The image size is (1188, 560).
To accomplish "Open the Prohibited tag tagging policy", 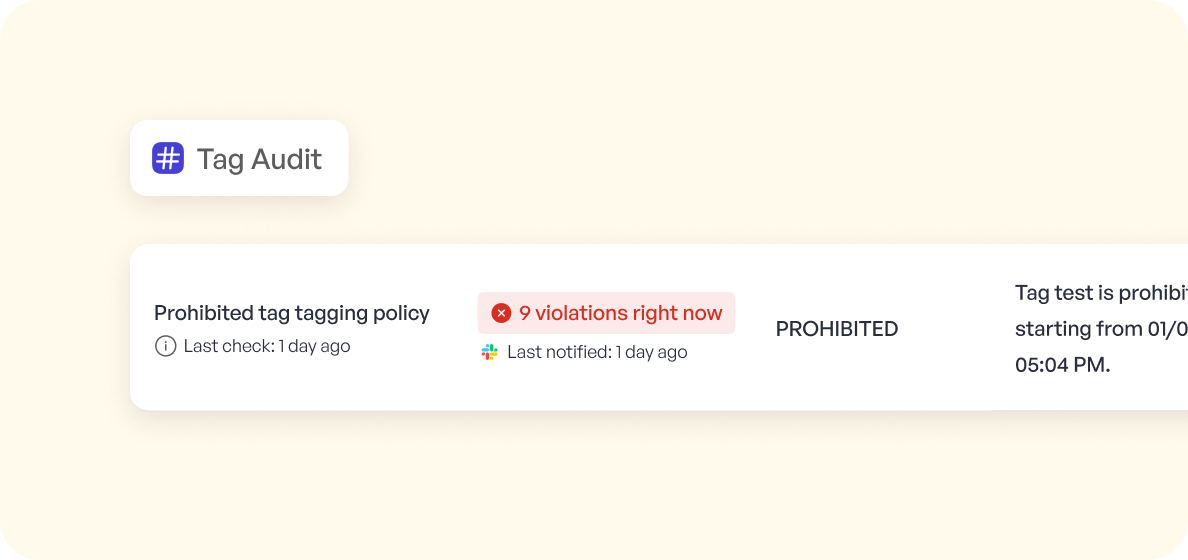I will [x=291, y=313].
